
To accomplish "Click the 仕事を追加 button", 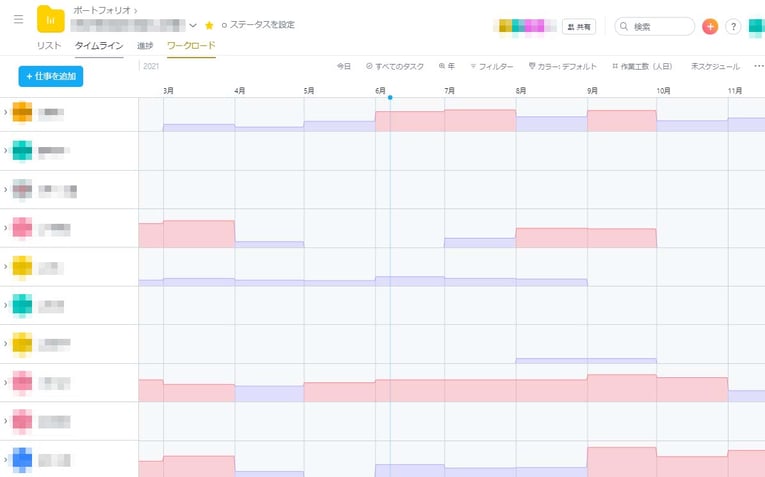I will [x=51, y=76].
